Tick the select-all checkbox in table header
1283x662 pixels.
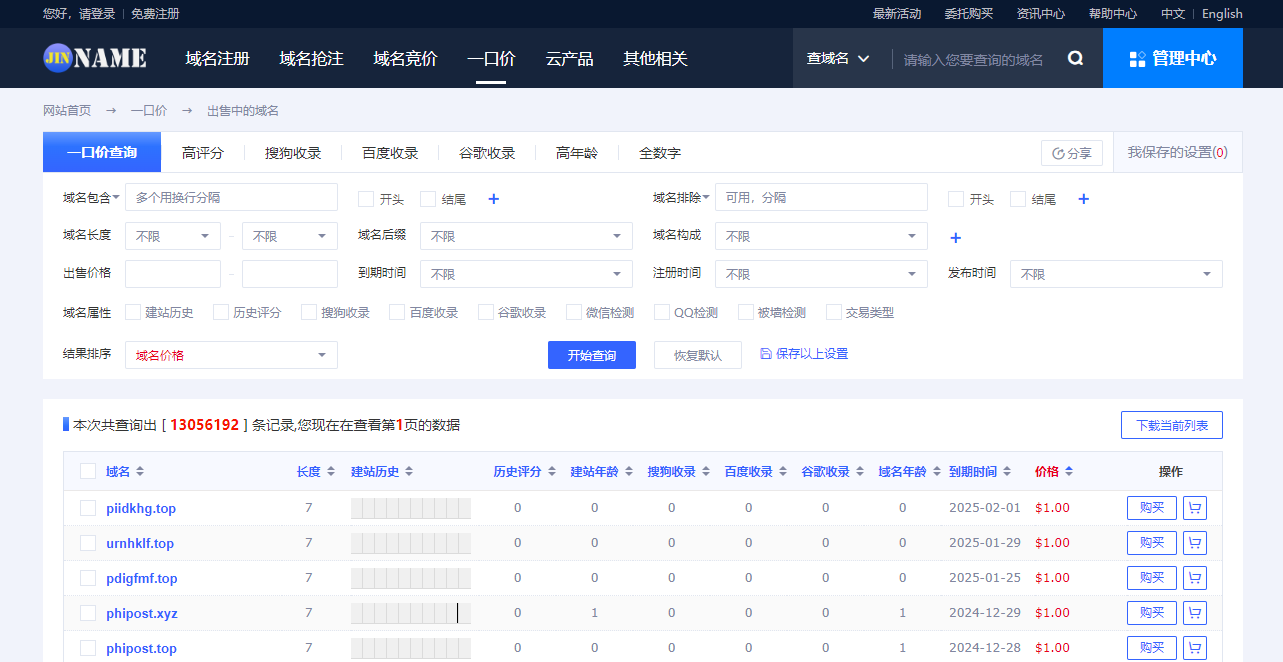pos(88,471)
